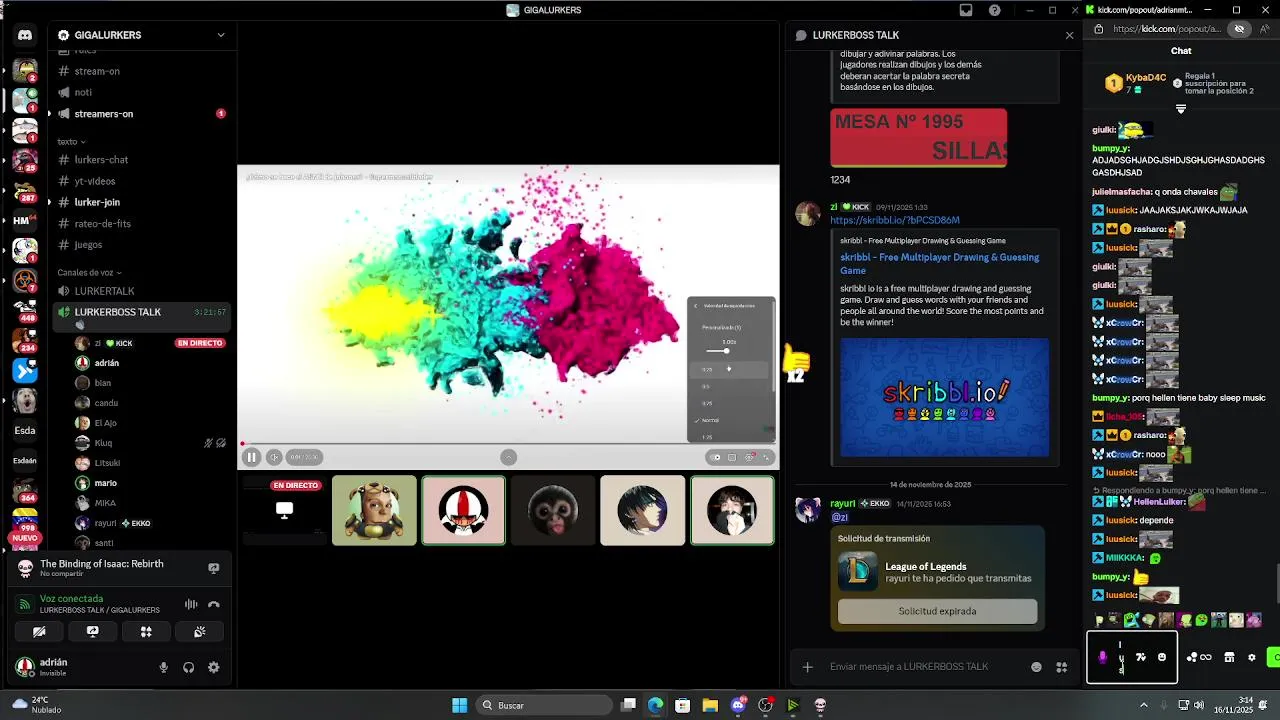Open the HM server icon
1280x720 pixels.
click(x=25, y=220)
